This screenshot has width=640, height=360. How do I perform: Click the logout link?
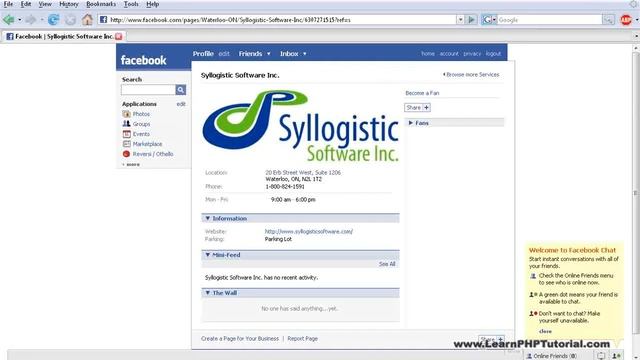493,53
